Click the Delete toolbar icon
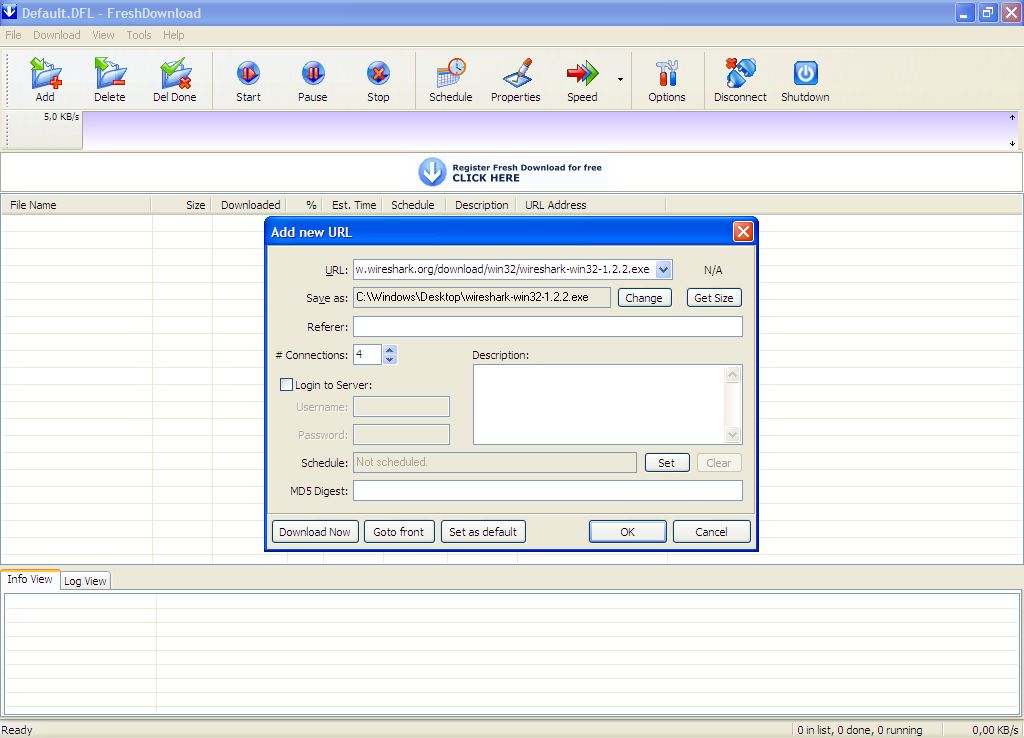Image resolution: width=1024 pixels, height=738 pixels. coord(109,80)
